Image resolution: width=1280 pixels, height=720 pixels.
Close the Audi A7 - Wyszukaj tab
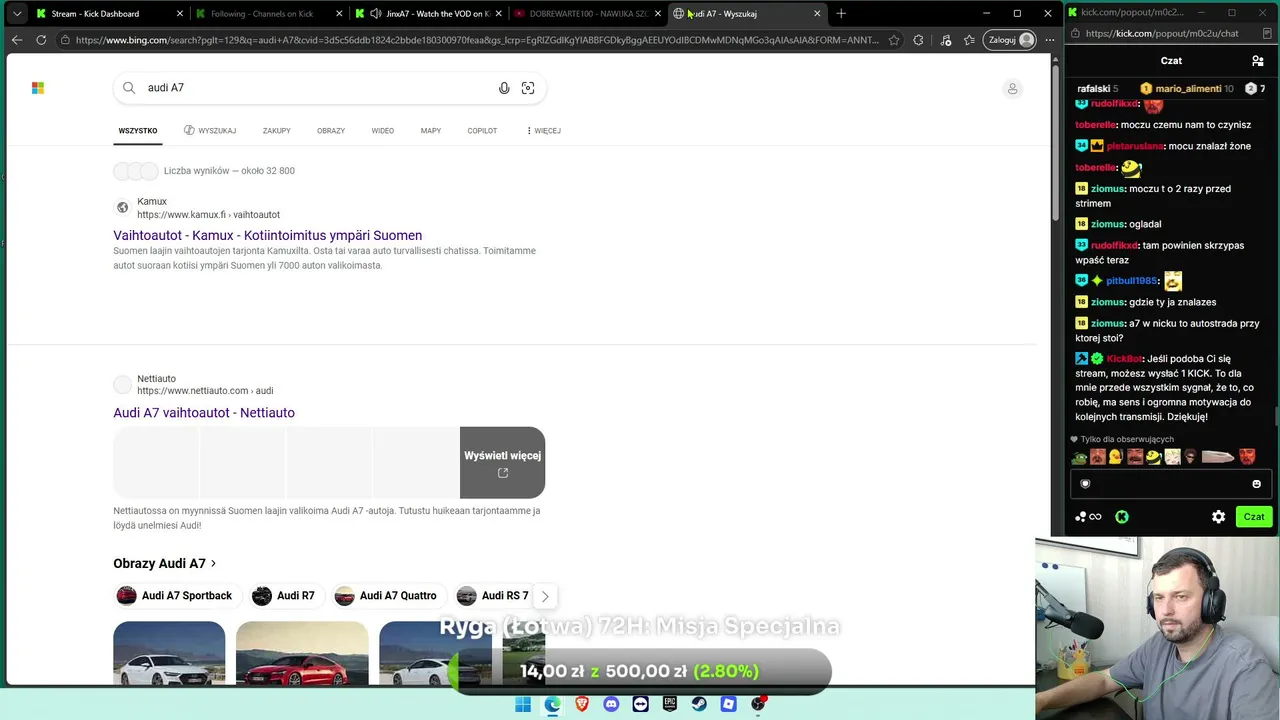pos(817,14)
